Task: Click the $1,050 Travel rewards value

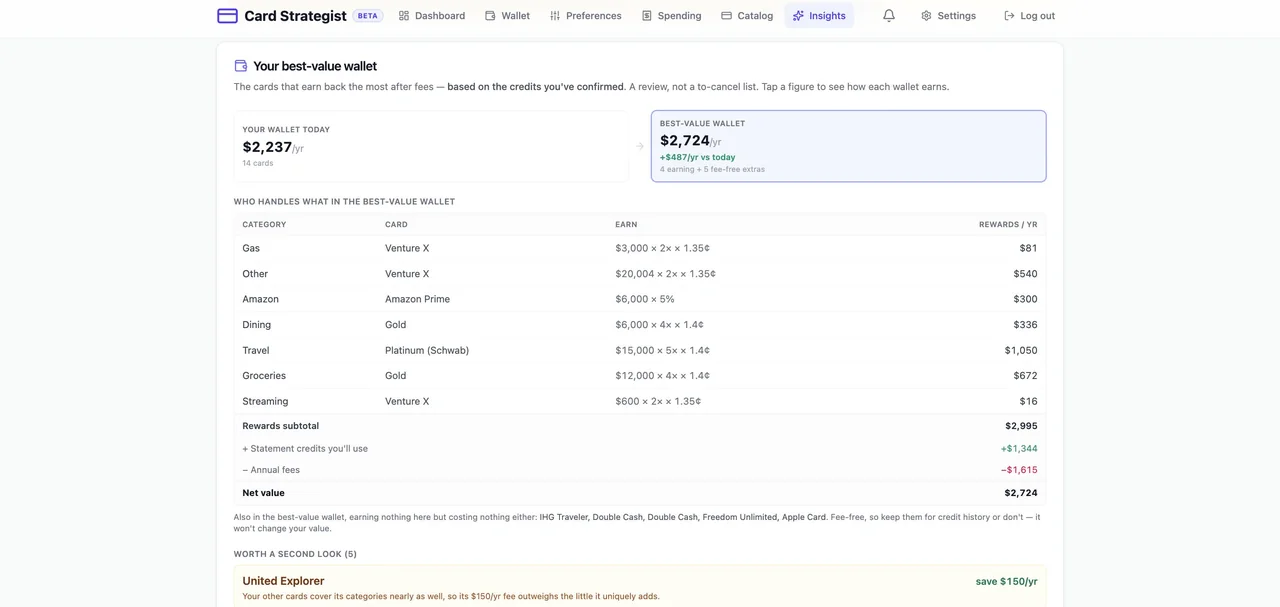Action: point(1021,350)
